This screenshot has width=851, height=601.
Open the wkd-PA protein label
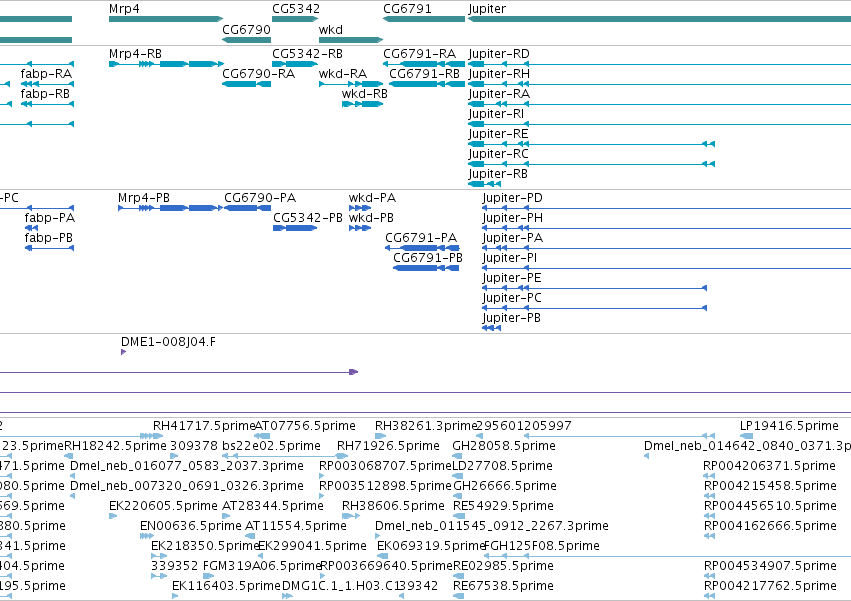point(372,198)
